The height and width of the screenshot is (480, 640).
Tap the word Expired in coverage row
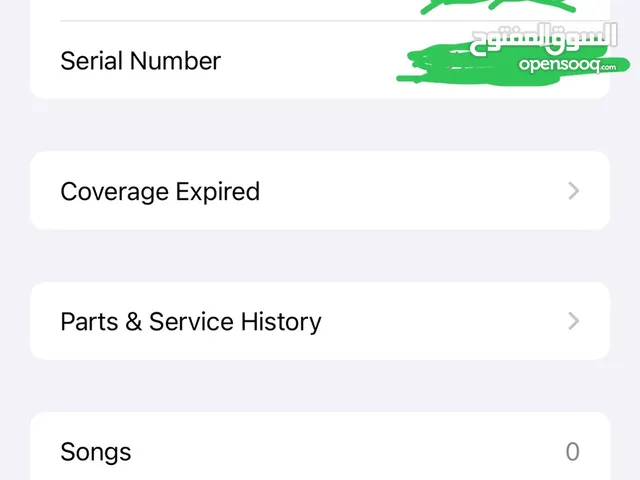click(218, 191)
